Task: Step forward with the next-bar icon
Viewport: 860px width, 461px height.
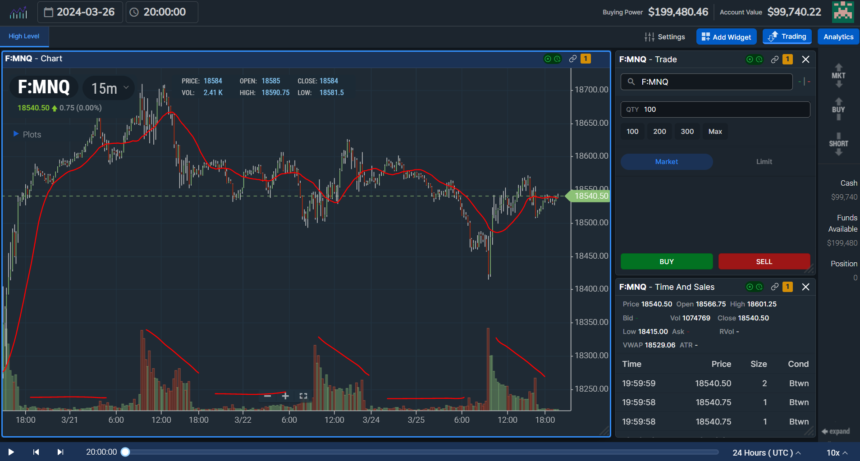Action: [61, 452]
